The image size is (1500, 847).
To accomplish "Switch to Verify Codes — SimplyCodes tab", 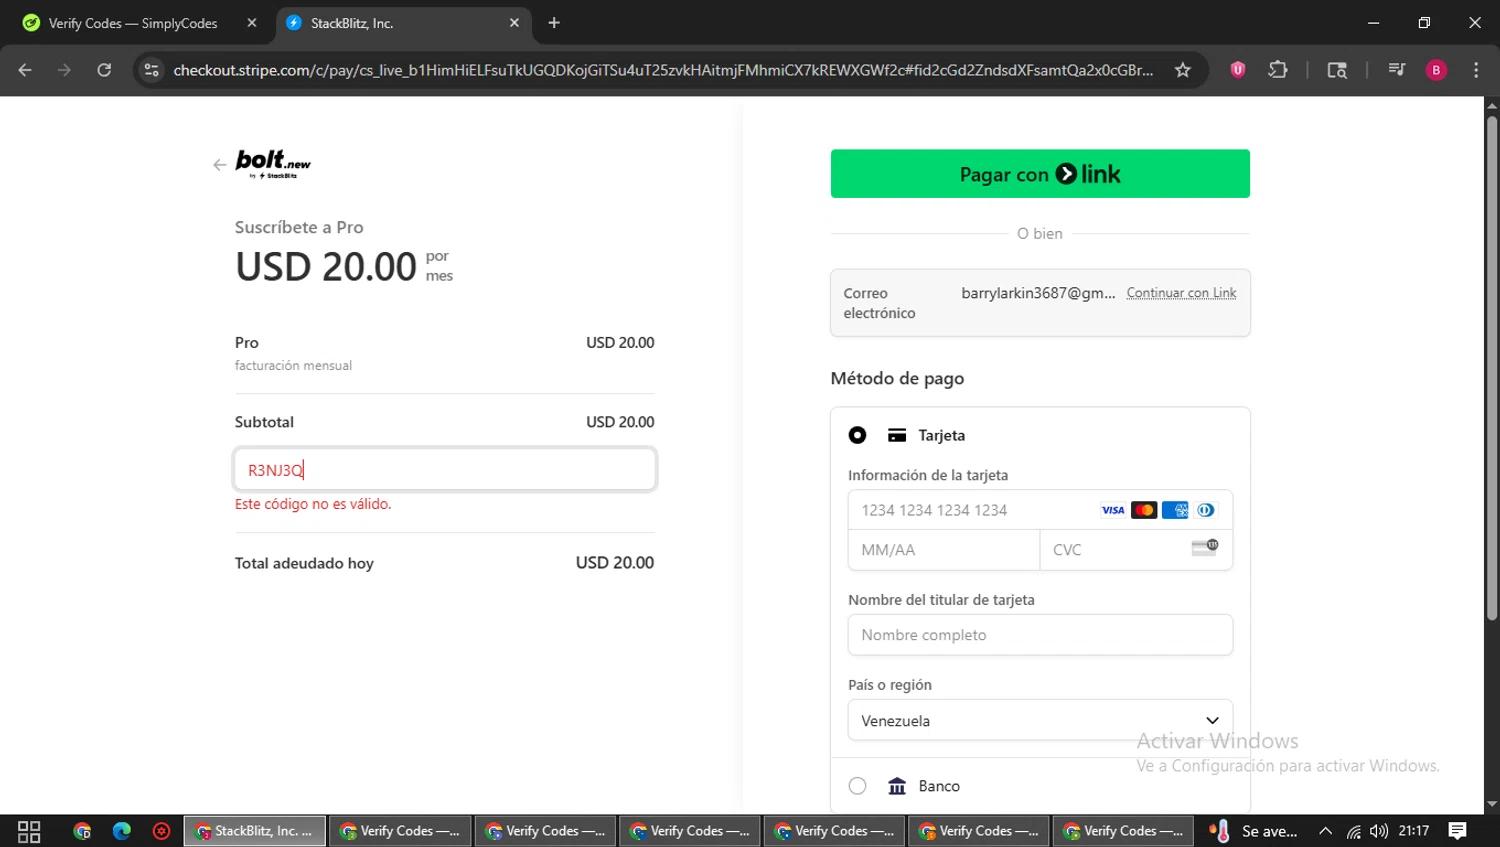I will coord(132,23).
